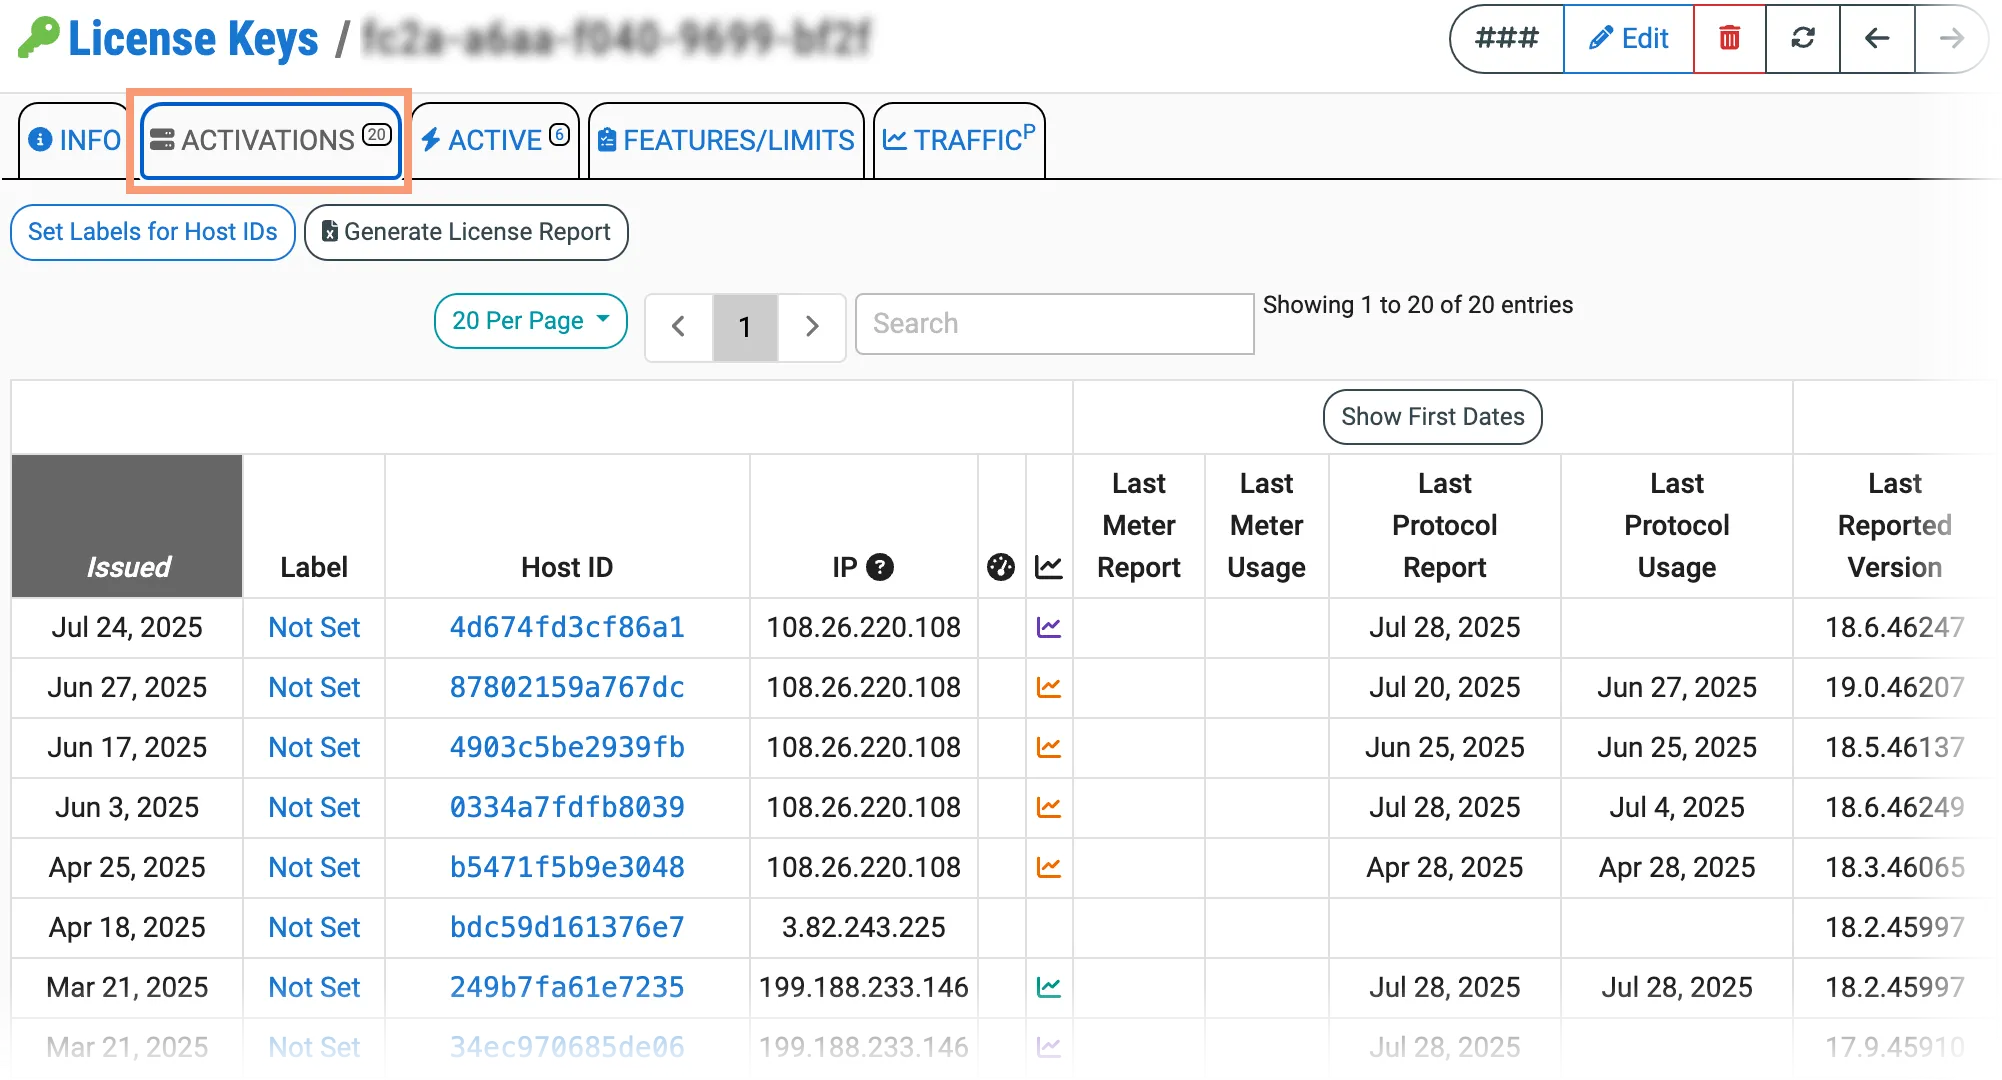Open the INFO tab
Viewport: 2002px width, 1080px height.
75,140
